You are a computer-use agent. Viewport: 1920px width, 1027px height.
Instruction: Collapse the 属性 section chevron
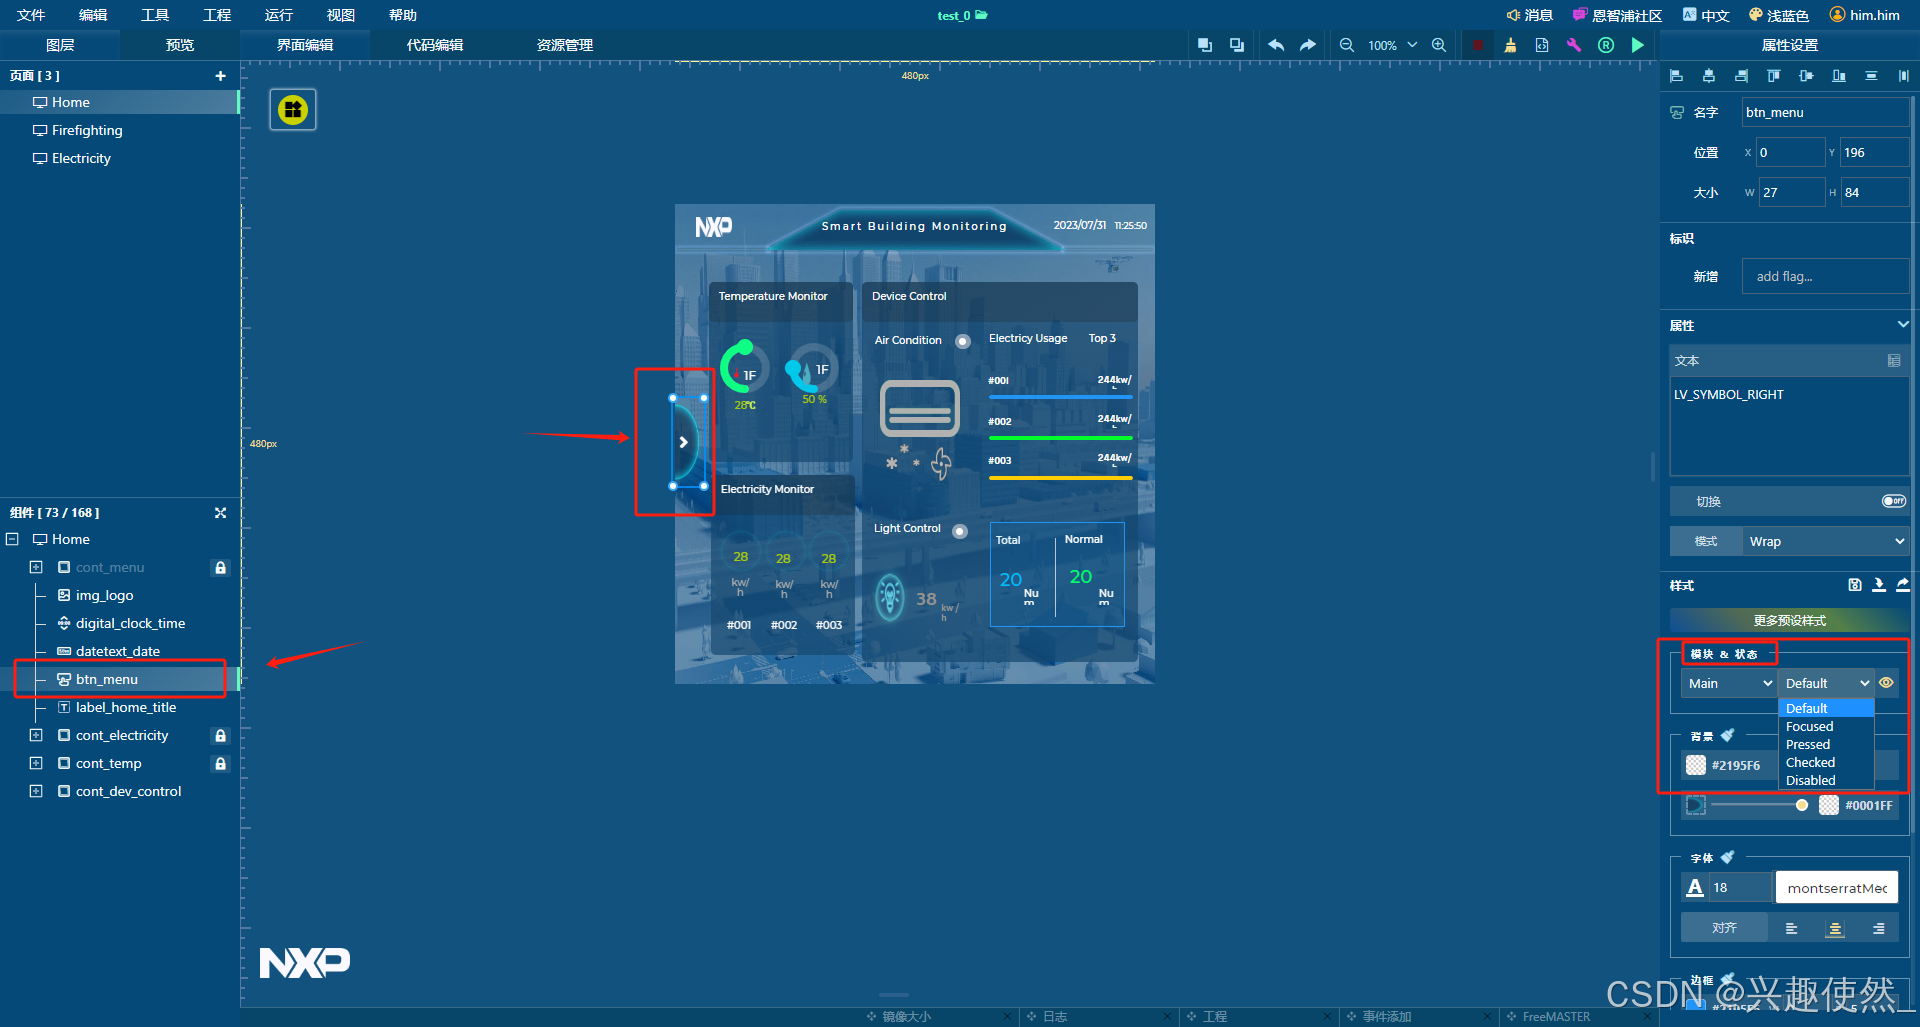click(1903, 324)
